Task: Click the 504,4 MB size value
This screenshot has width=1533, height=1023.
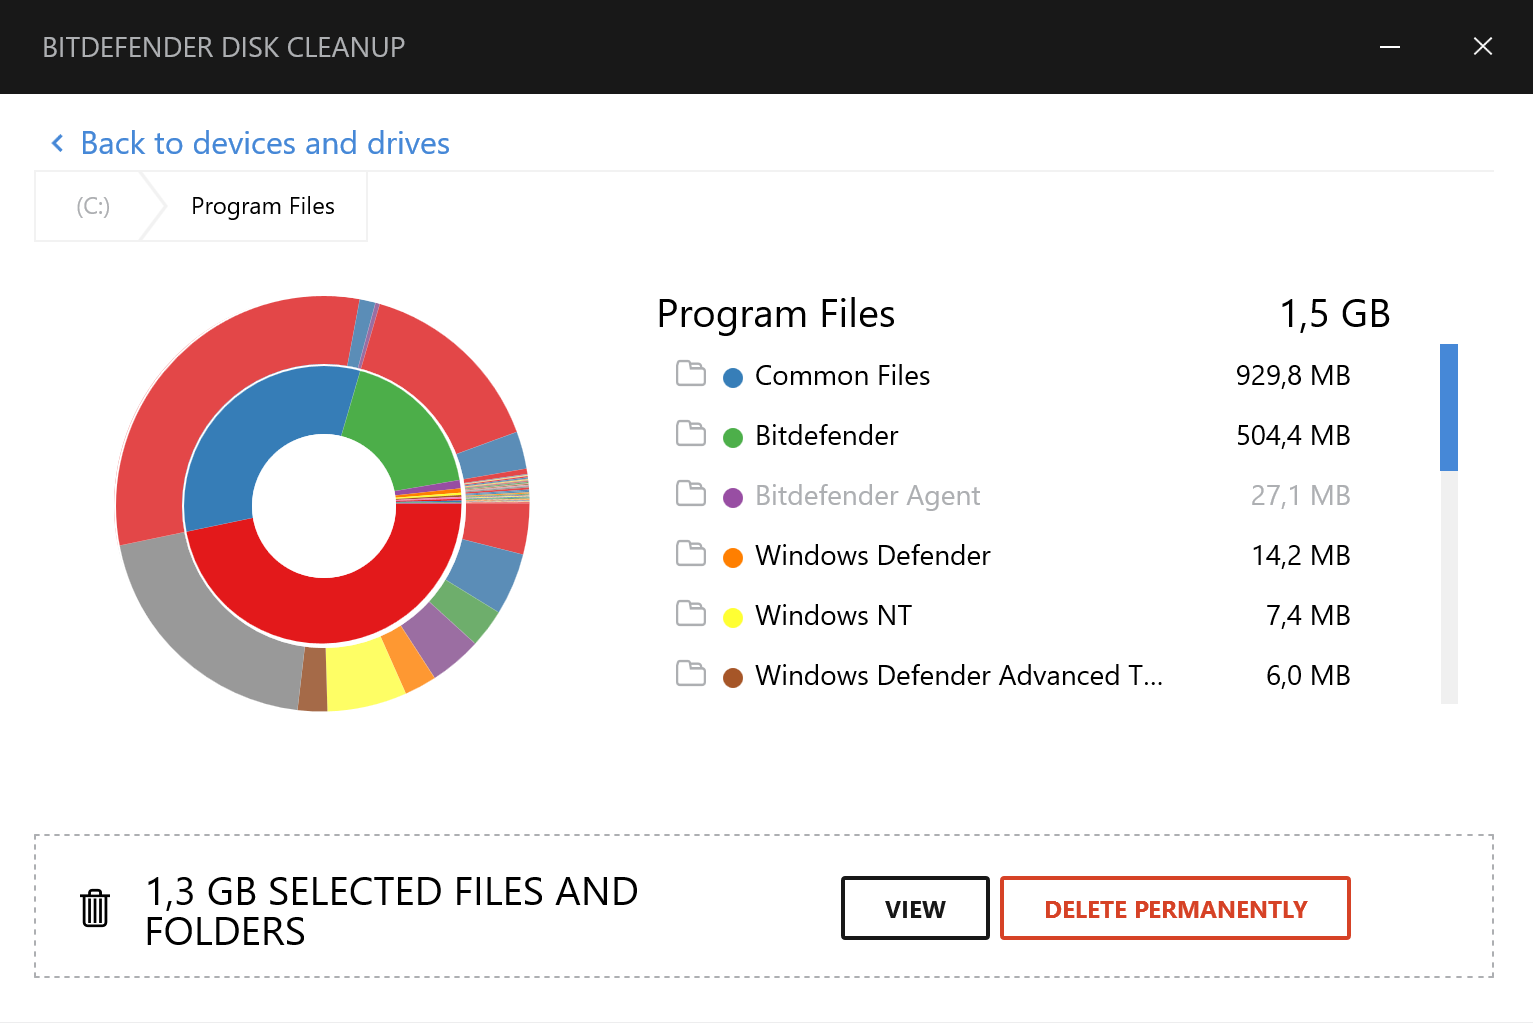Action: click(x=1293, y=436)
